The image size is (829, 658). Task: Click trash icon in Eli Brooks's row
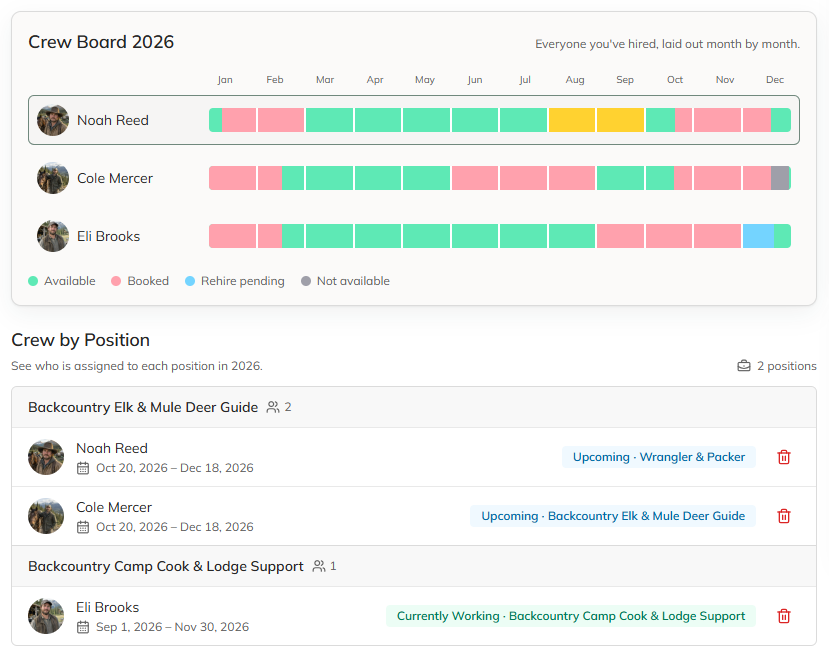point(784,616)
